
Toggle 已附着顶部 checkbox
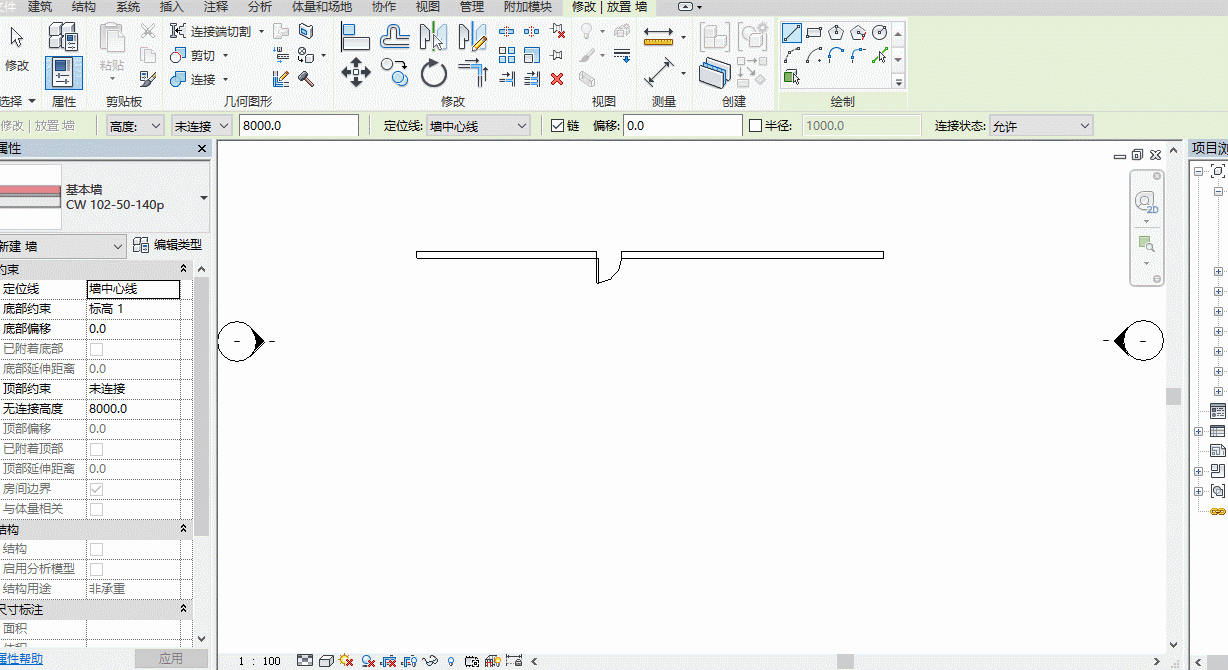(97, 449)
